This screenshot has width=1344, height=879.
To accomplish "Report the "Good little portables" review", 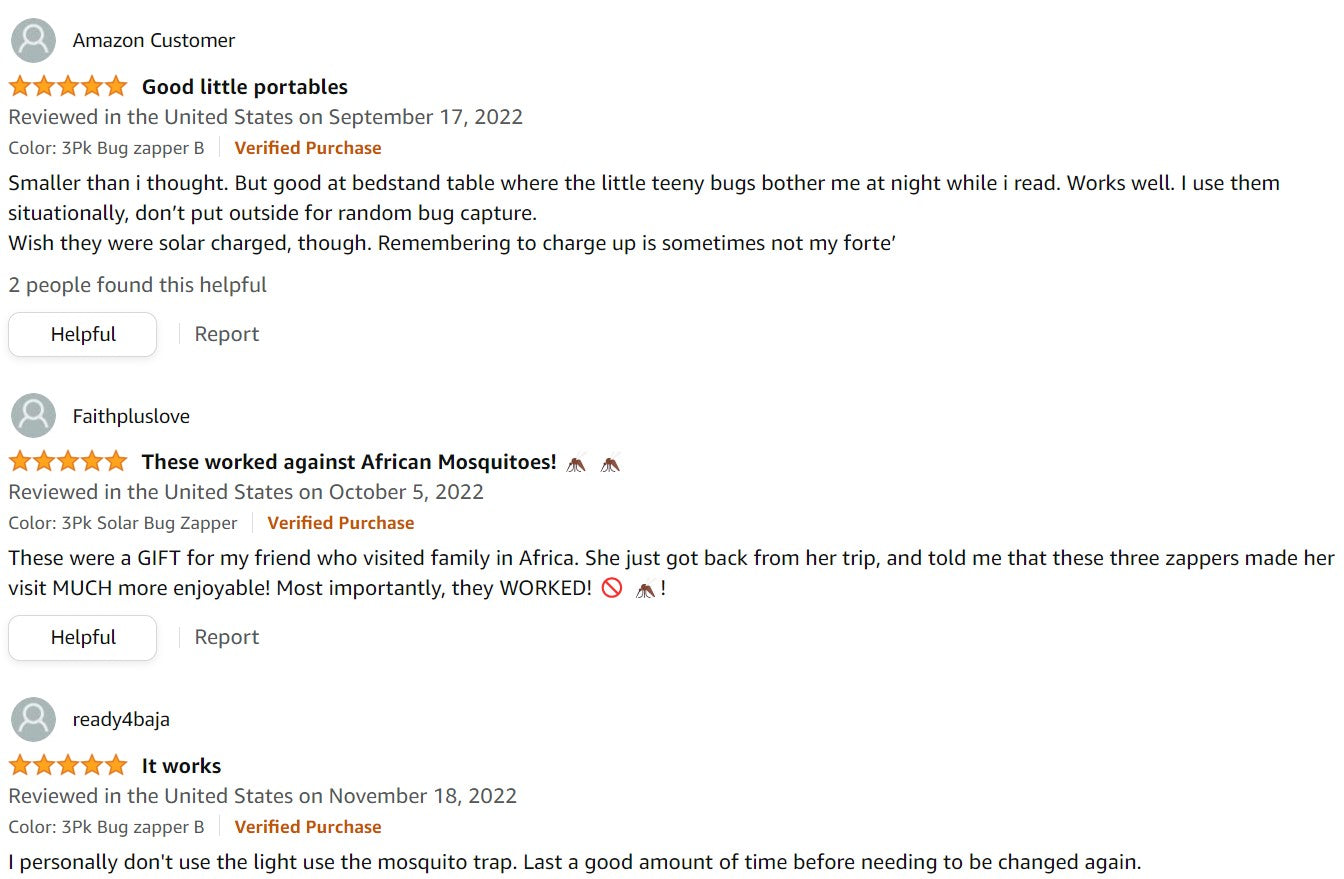I will pyautogui.click(x=226, y=334).
